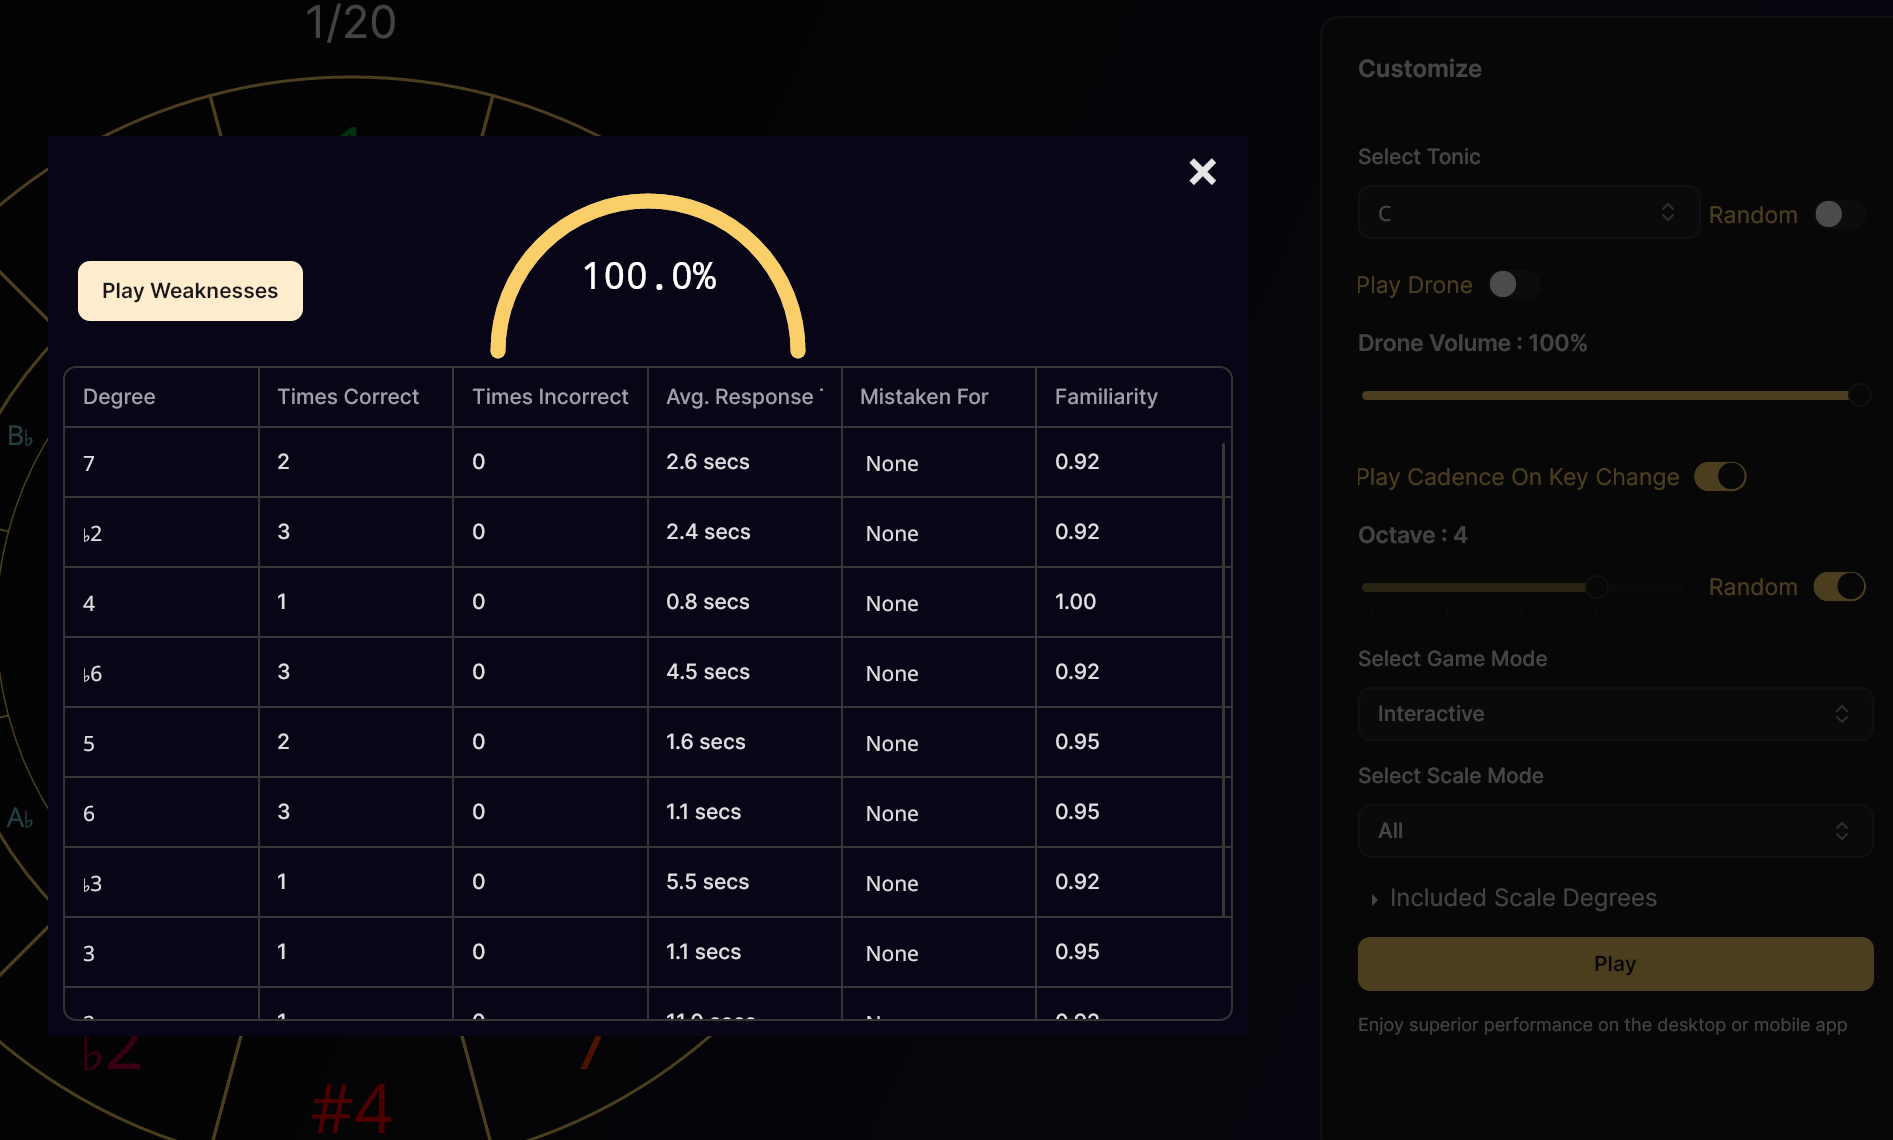Close the statistics dialog
This screenshot has width=1893, height=1140.
pos(1202,172)
